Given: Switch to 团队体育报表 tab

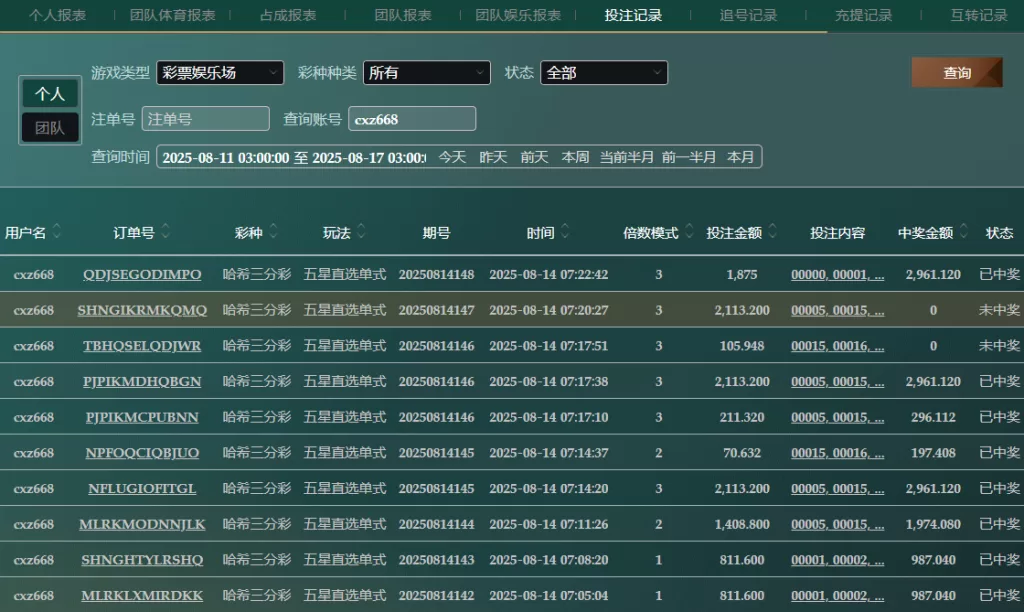Looking at the screenshot, I should point(172,15).
